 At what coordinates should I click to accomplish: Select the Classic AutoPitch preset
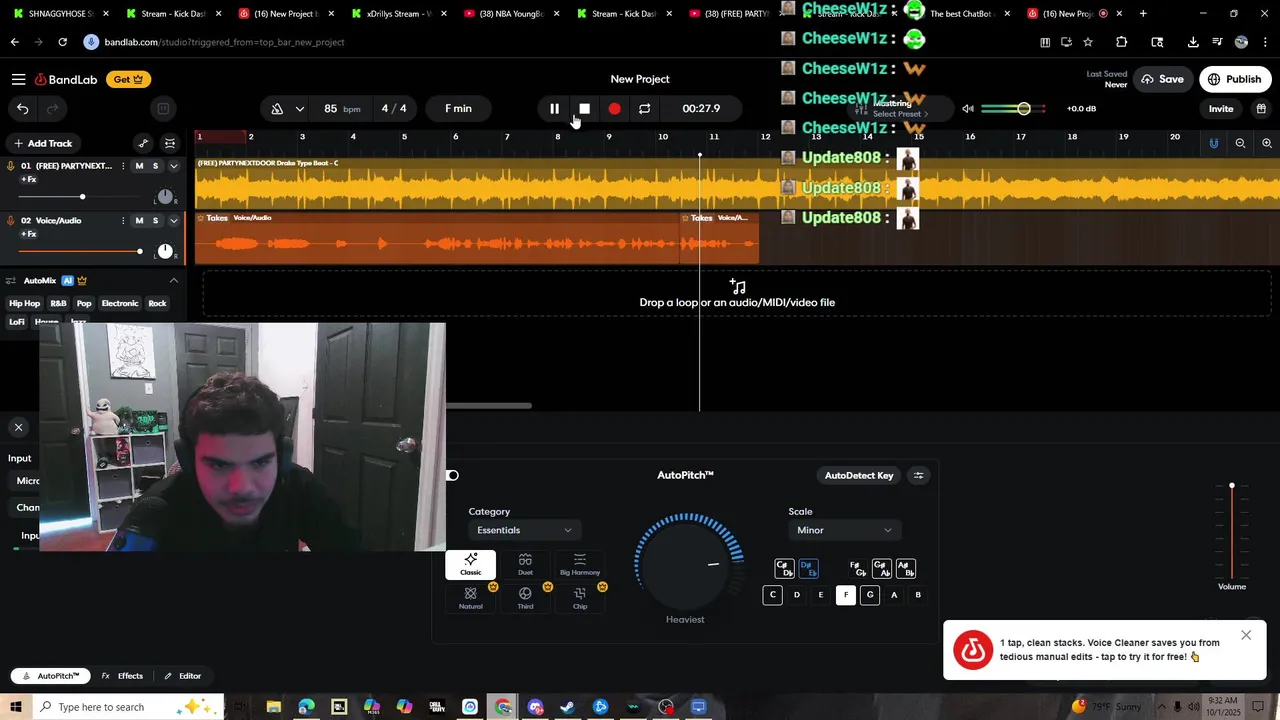pyautogui.click(x=470, y=565)
